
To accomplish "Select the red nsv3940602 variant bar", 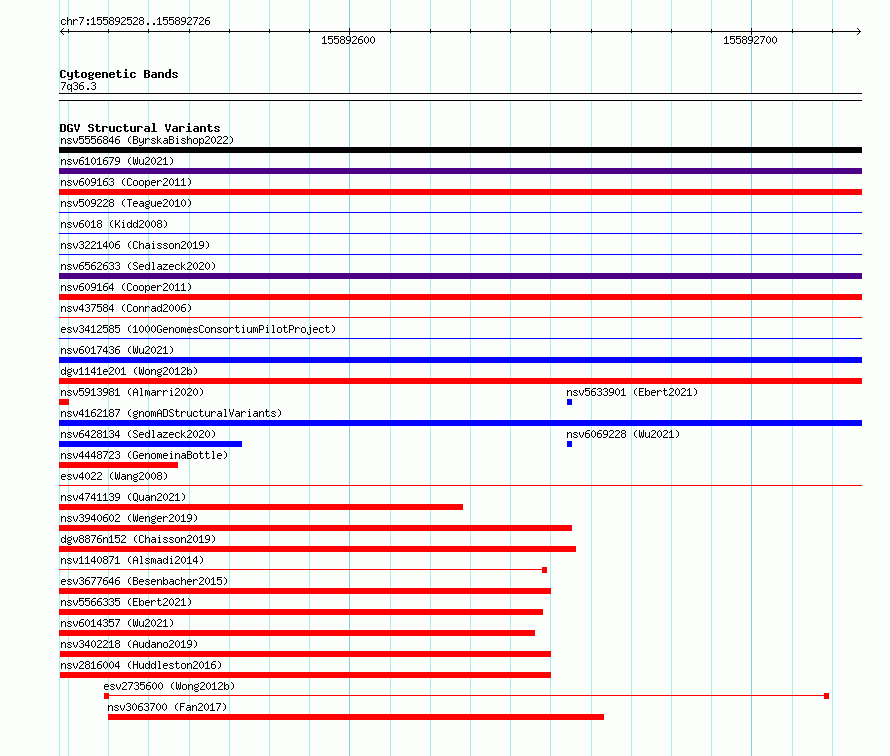I will pos(316,528).
